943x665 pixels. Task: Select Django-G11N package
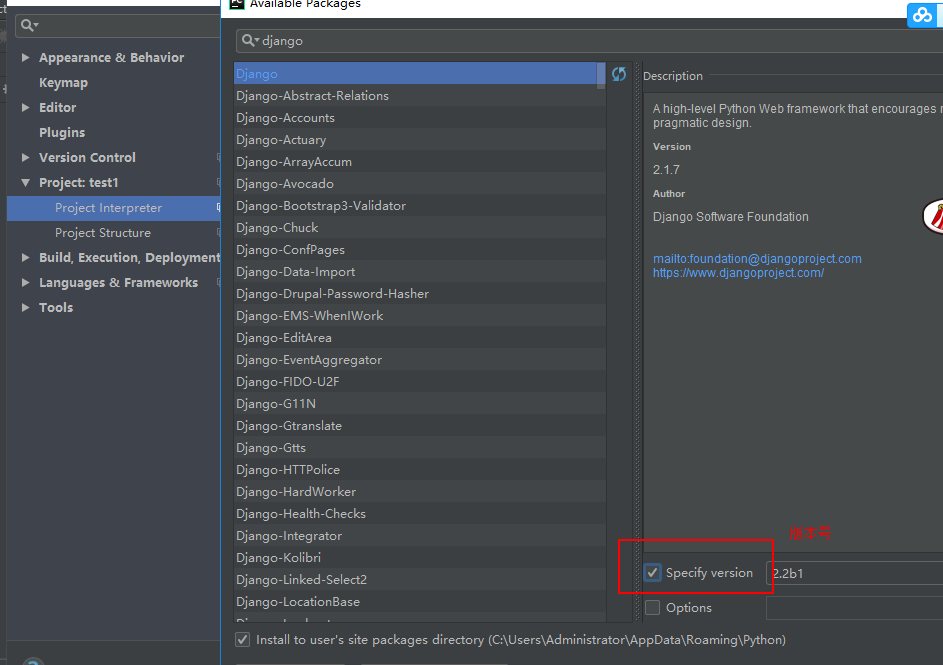(420, 403)
